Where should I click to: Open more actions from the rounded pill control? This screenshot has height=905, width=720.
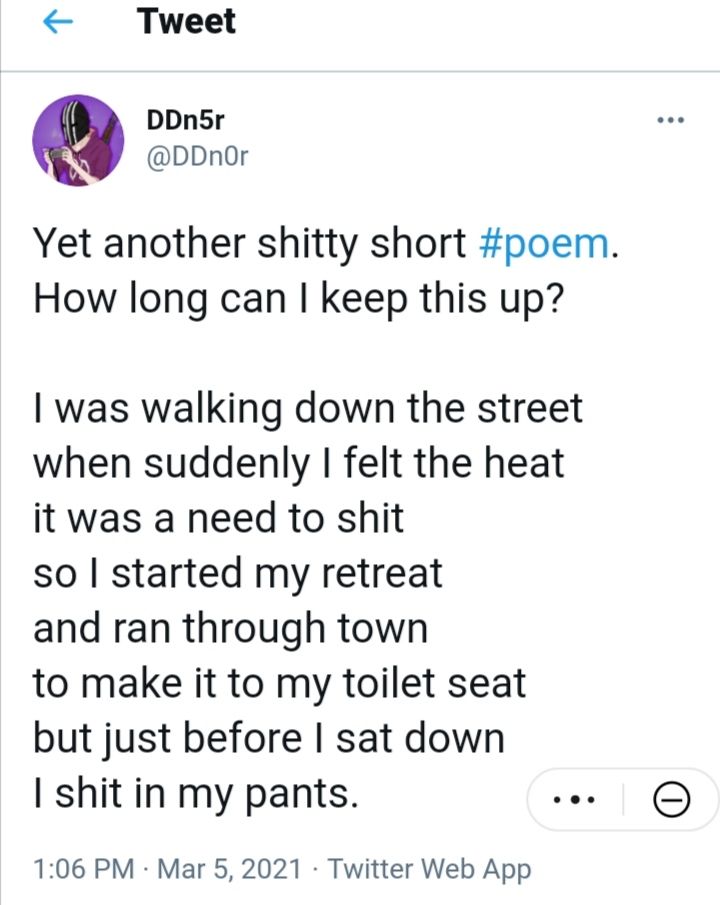click(x=575, y=798)
